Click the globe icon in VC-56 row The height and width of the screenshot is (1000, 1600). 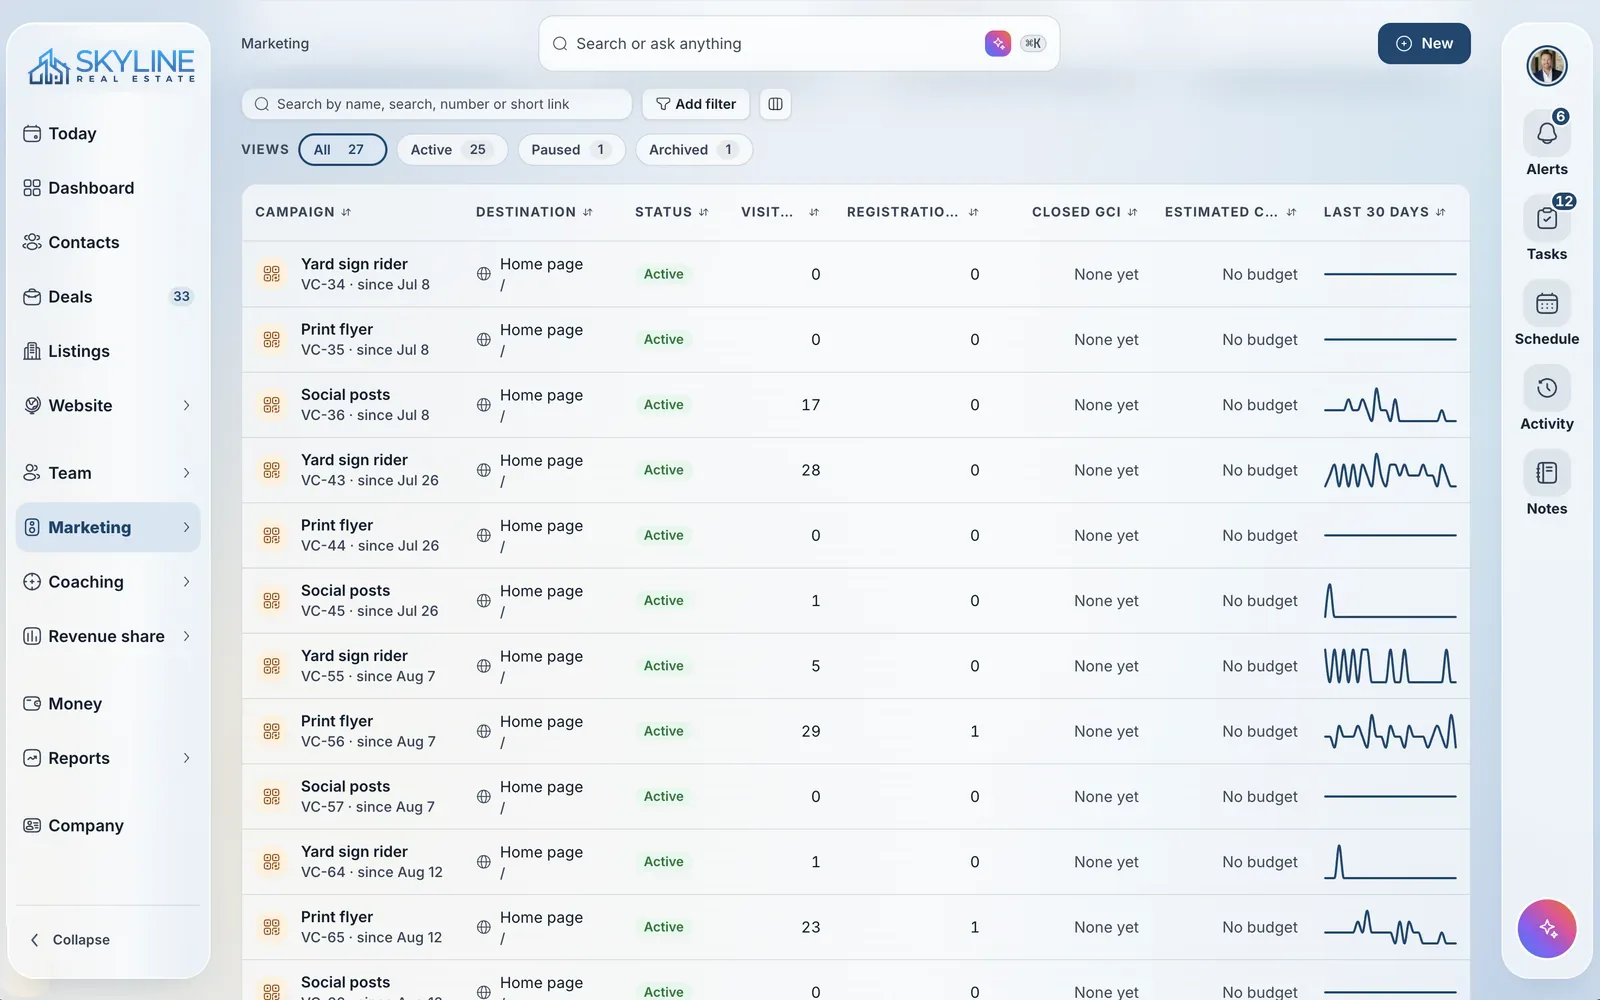(x=483, y=731)
